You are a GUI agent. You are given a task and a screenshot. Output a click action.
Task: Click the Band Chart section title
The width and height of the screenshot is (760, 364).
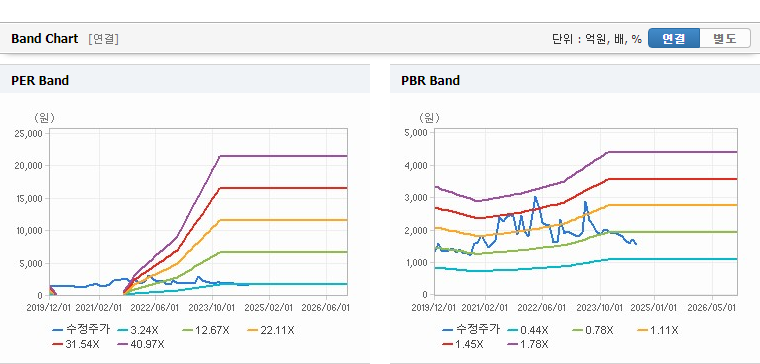pyautogui.click(x=45, y=39)
